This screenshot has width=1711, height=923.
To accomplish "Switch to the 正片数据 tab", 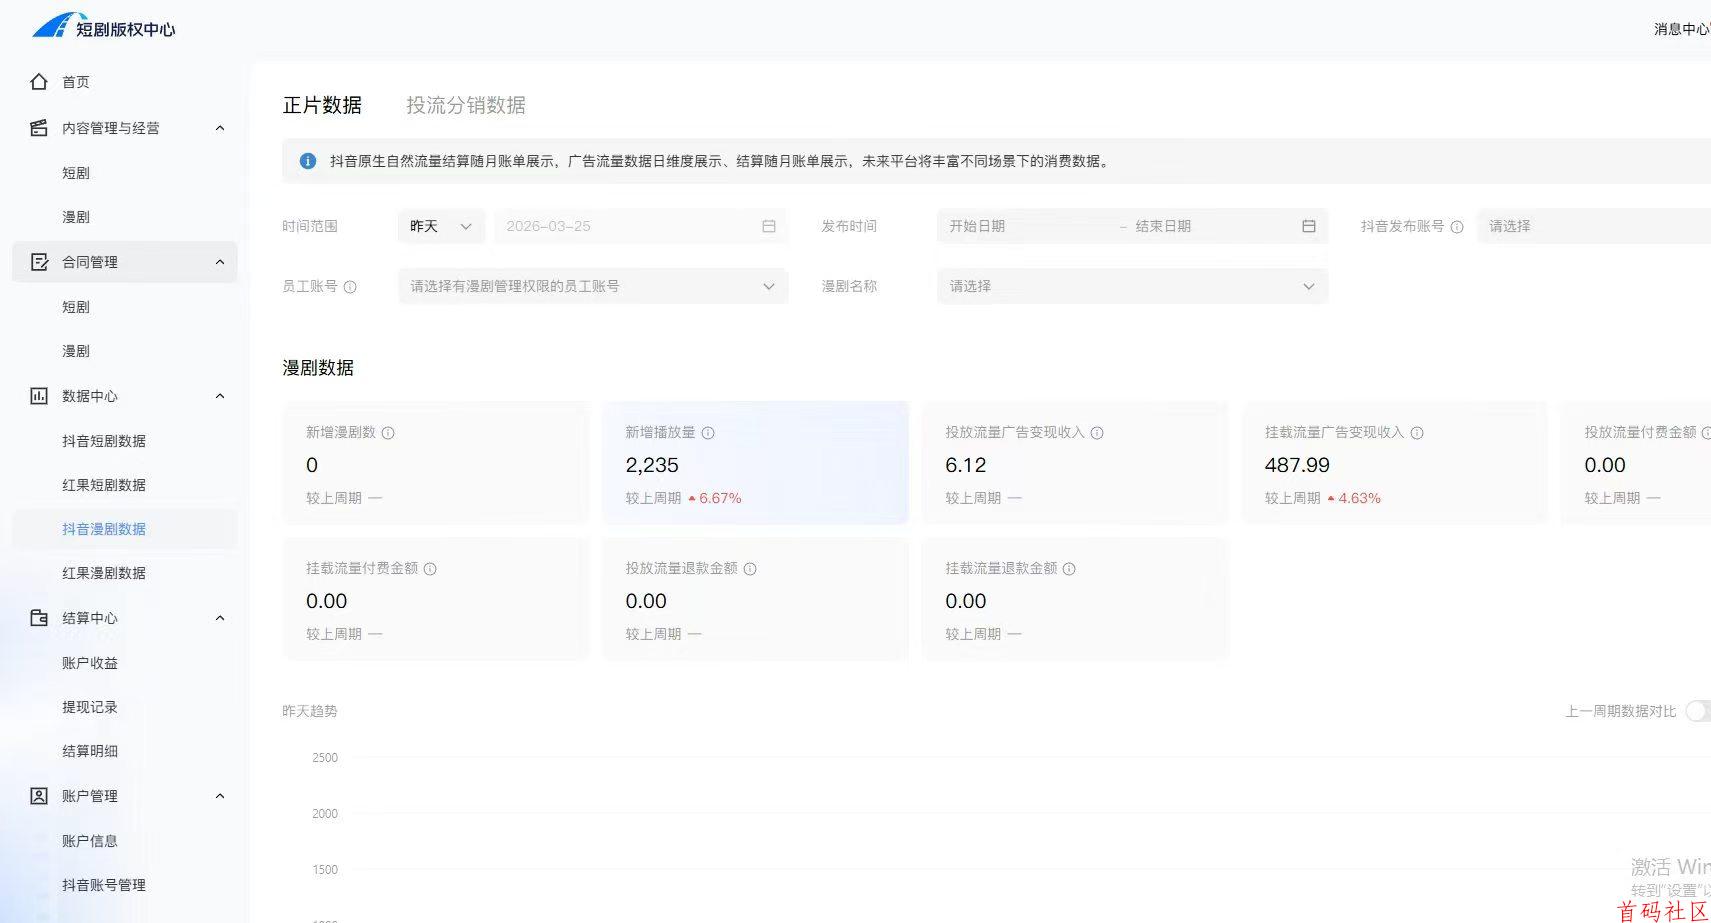I will click(322, 105).
